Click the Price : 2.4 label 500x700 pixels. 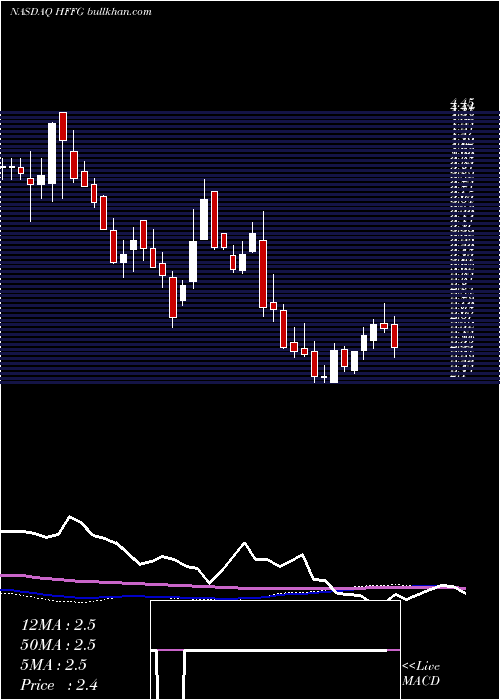60,685
